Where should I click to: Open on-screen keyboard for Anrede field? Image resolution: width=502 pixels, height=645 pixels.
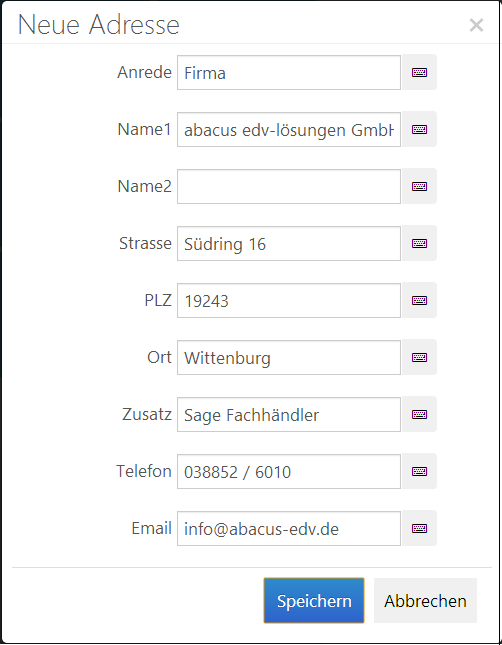pos(419,72)
